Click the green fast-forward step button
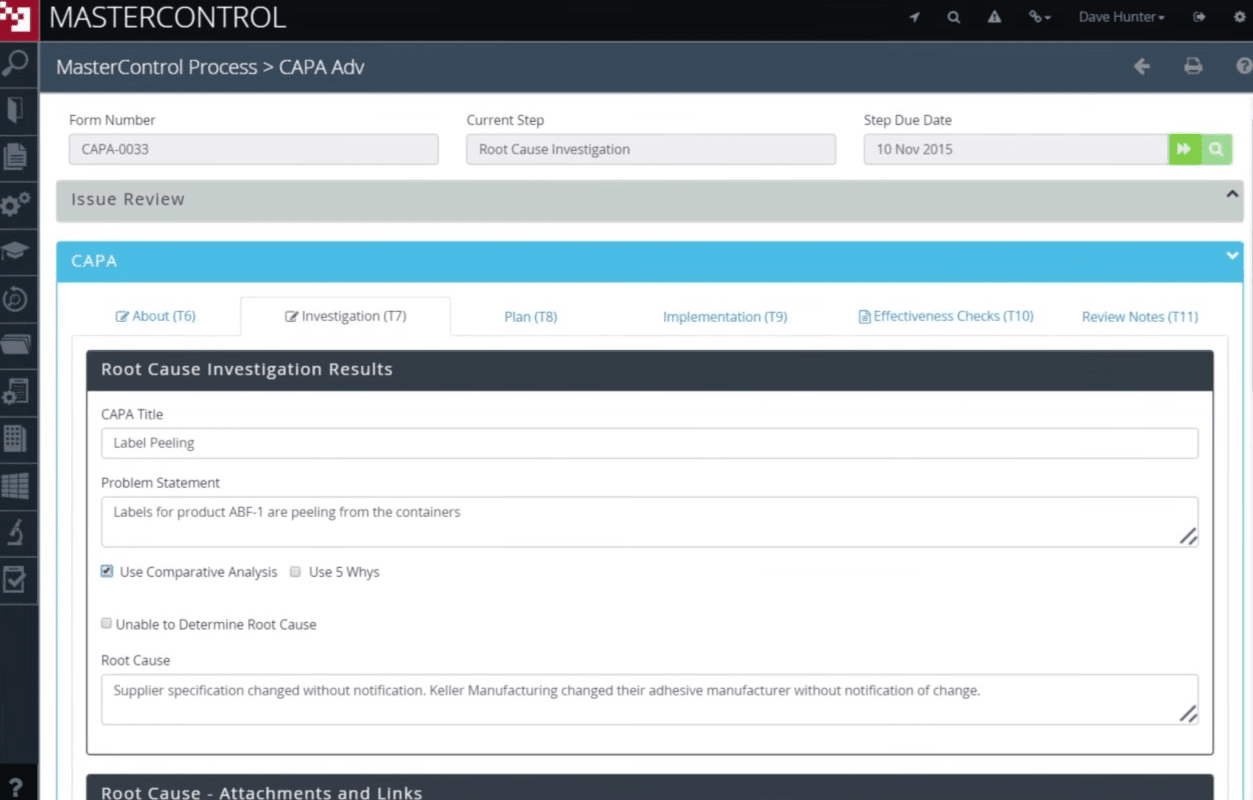The height and width of the screenshot is (800, 1253). (x=1184, y=148)
